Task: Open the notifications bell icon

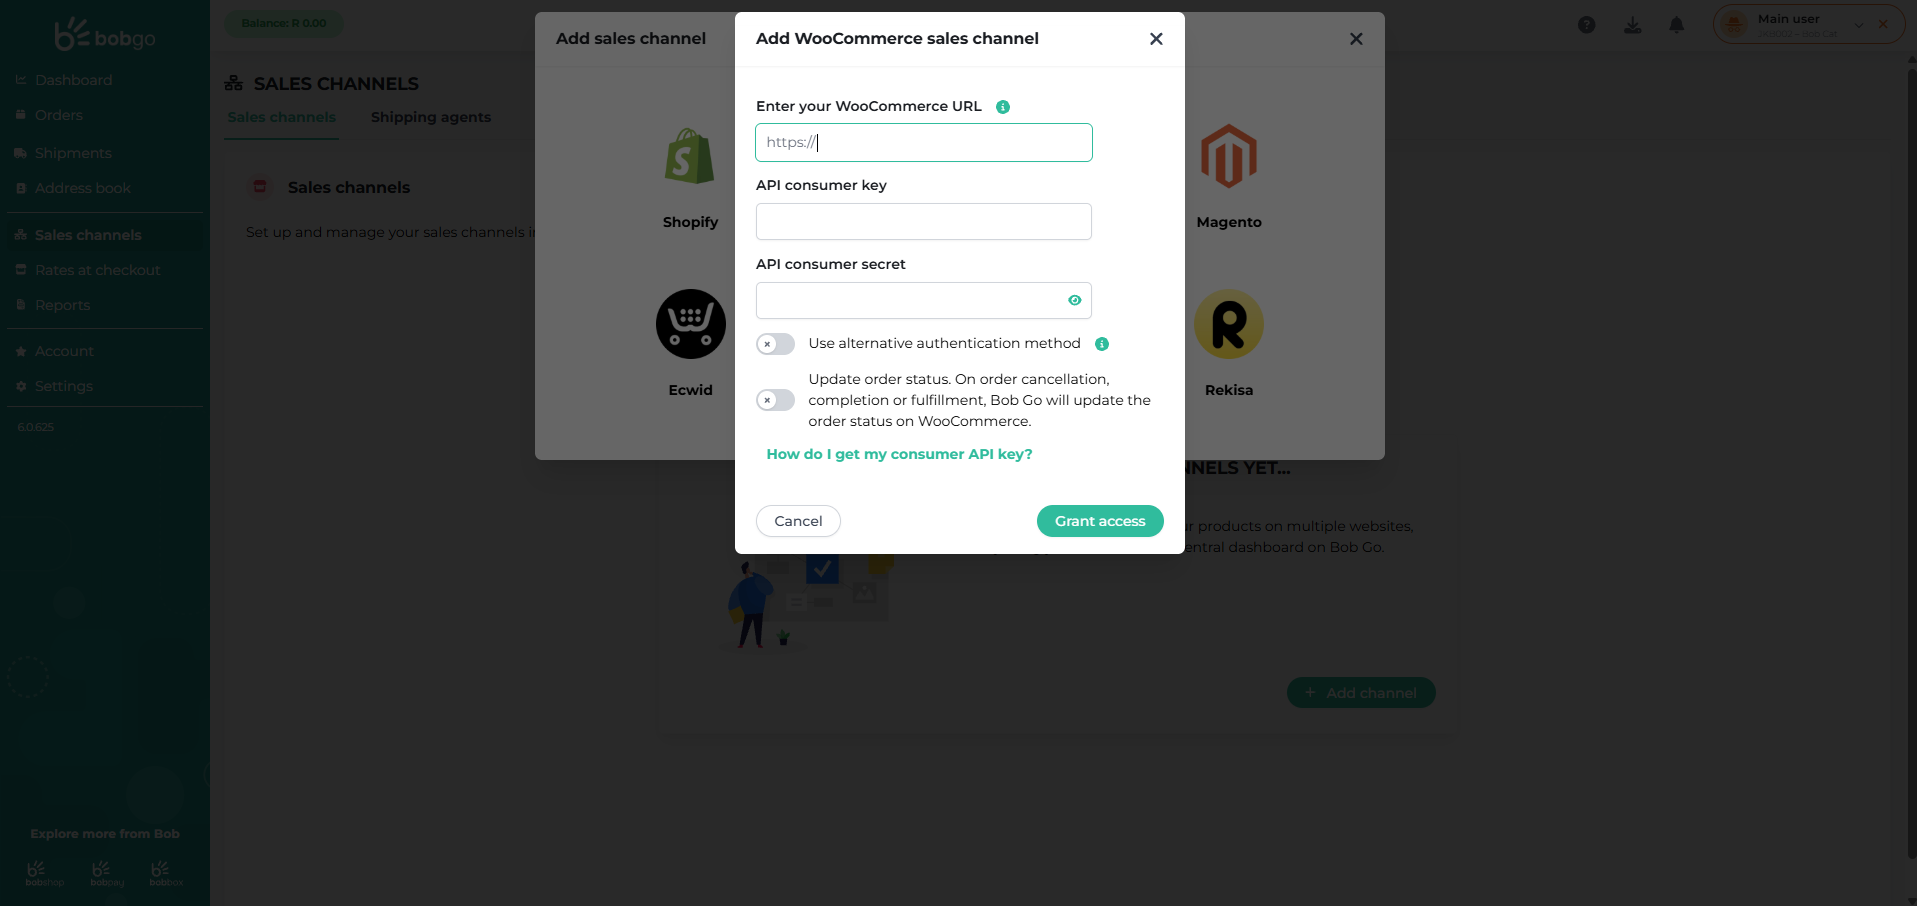Action: point(1677,25)
